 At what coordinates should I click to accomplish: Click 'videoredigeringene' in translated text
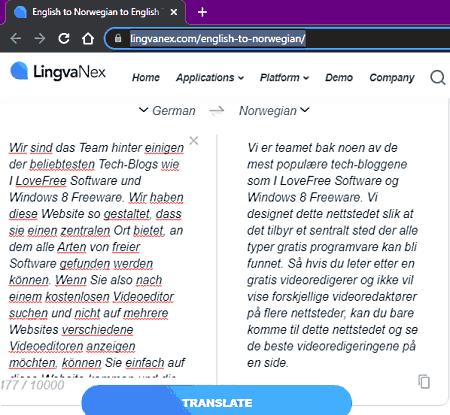click(x=348, y=346)
